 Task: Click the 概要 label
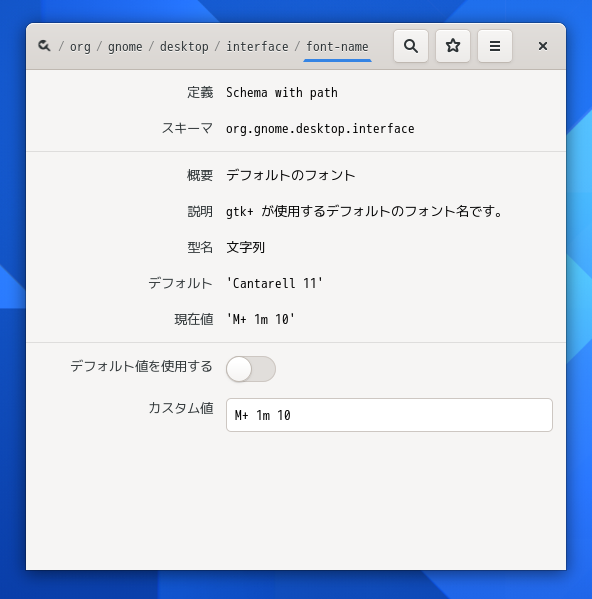(x=200, y=175)
